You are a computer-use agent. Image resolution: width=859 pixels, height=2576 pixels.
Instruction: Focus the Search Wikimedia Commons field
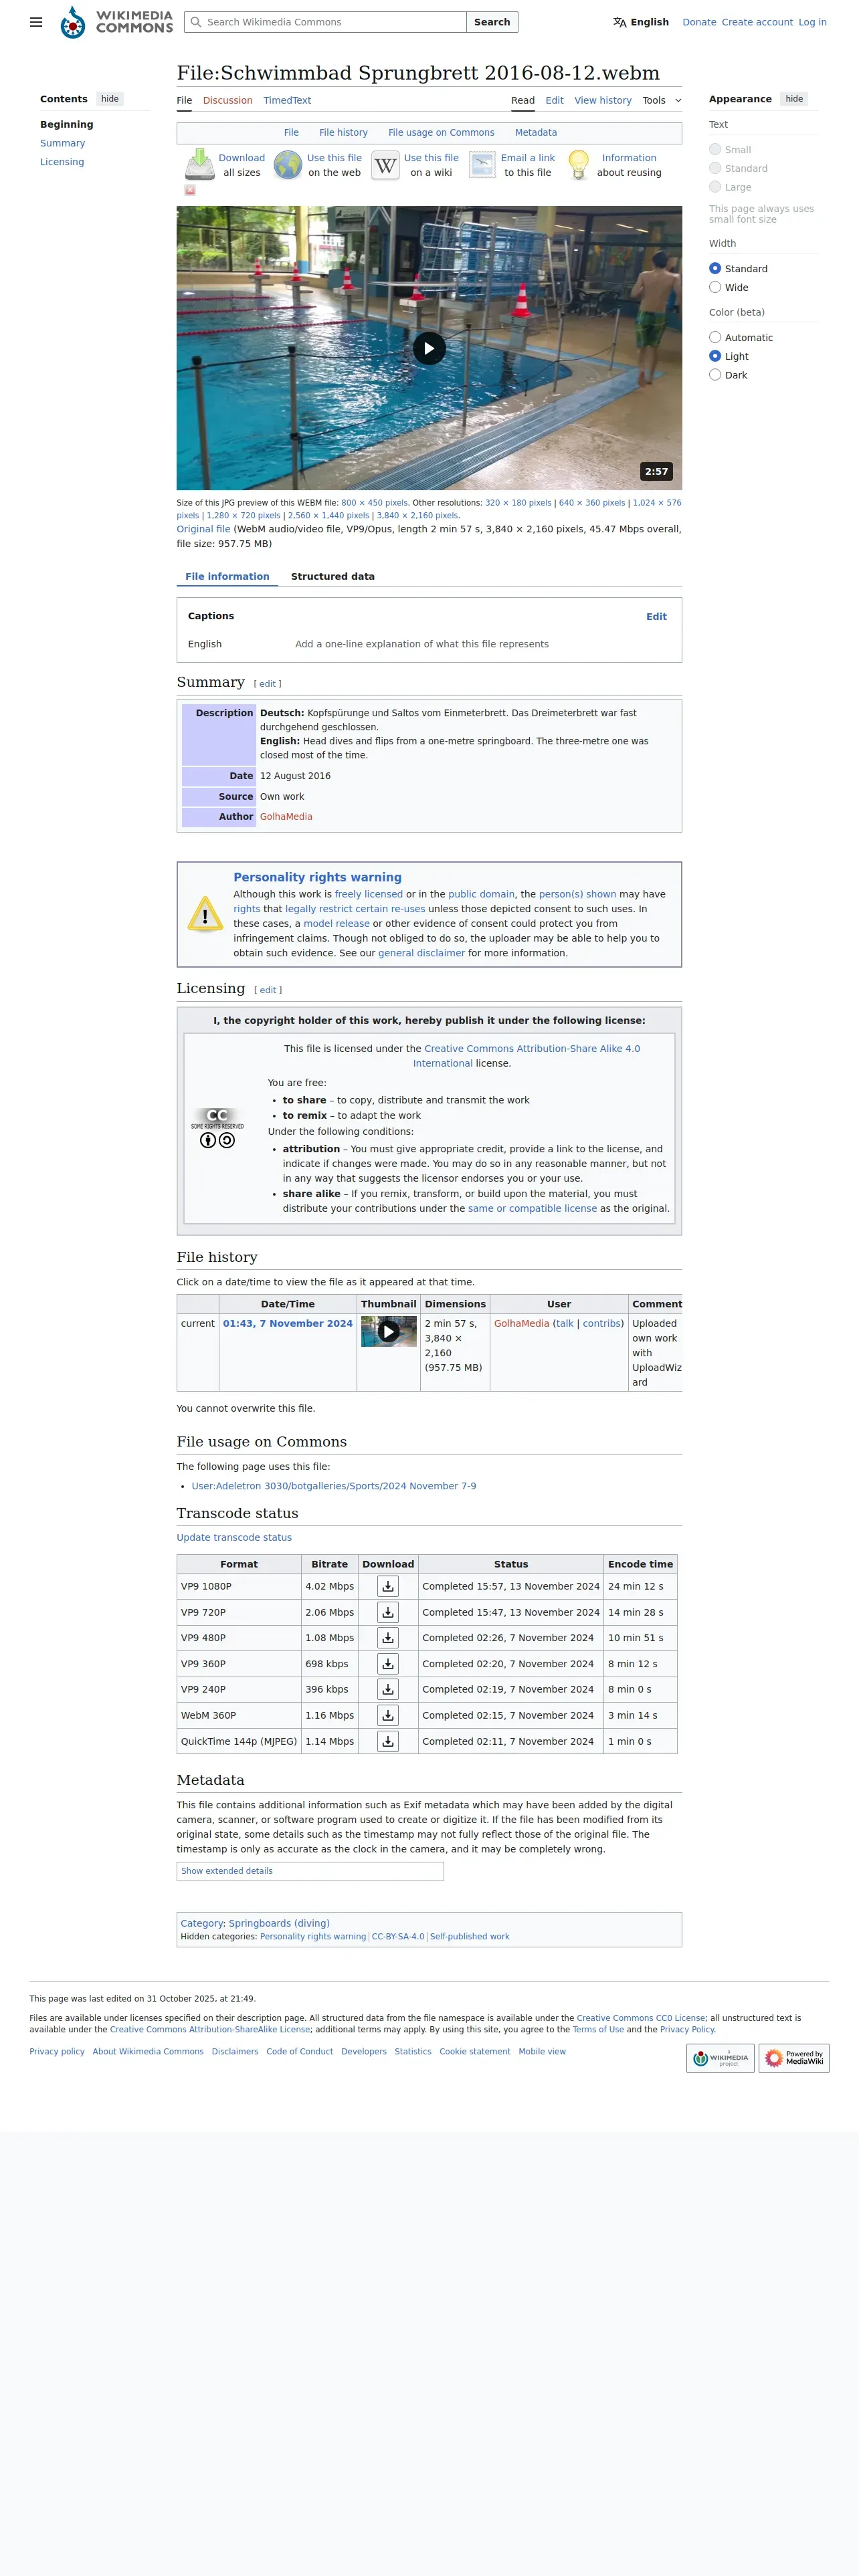pos(325,22)
